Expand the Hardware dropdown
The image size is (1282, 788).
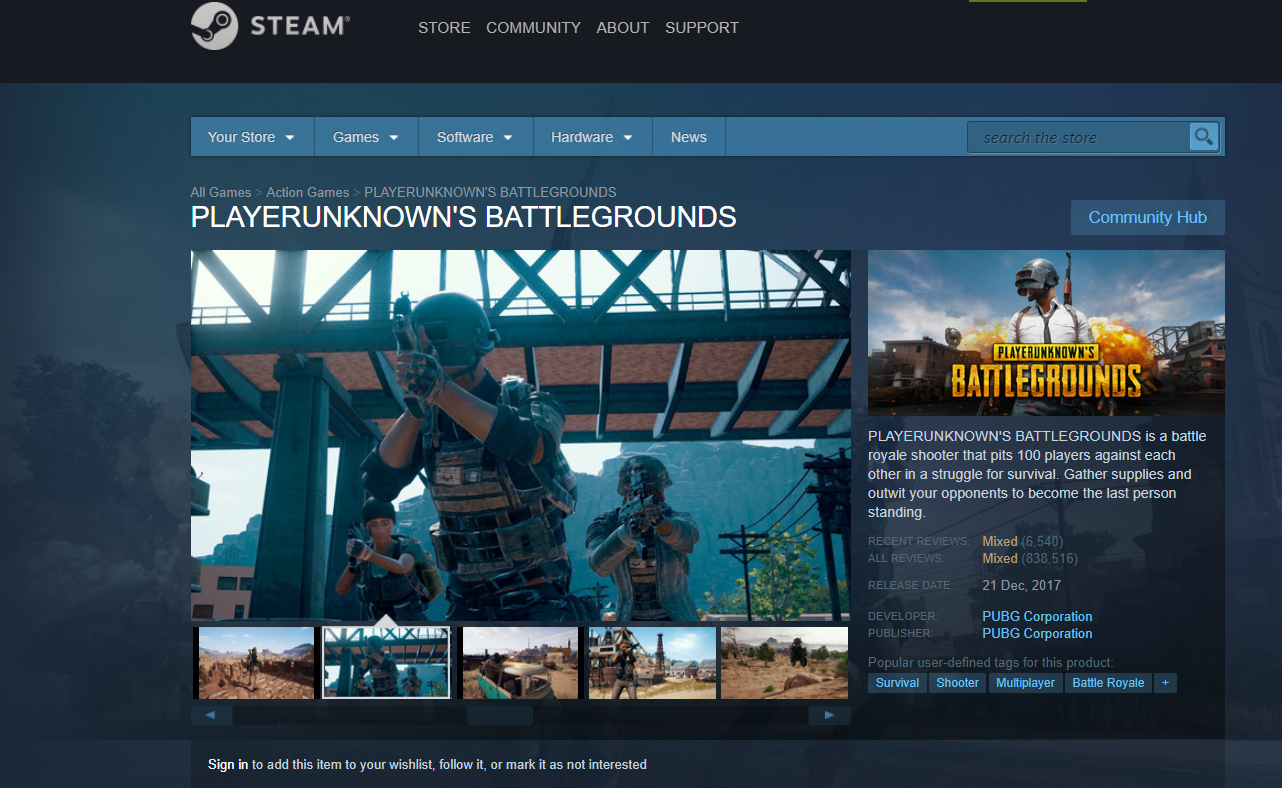click(591, 137)
